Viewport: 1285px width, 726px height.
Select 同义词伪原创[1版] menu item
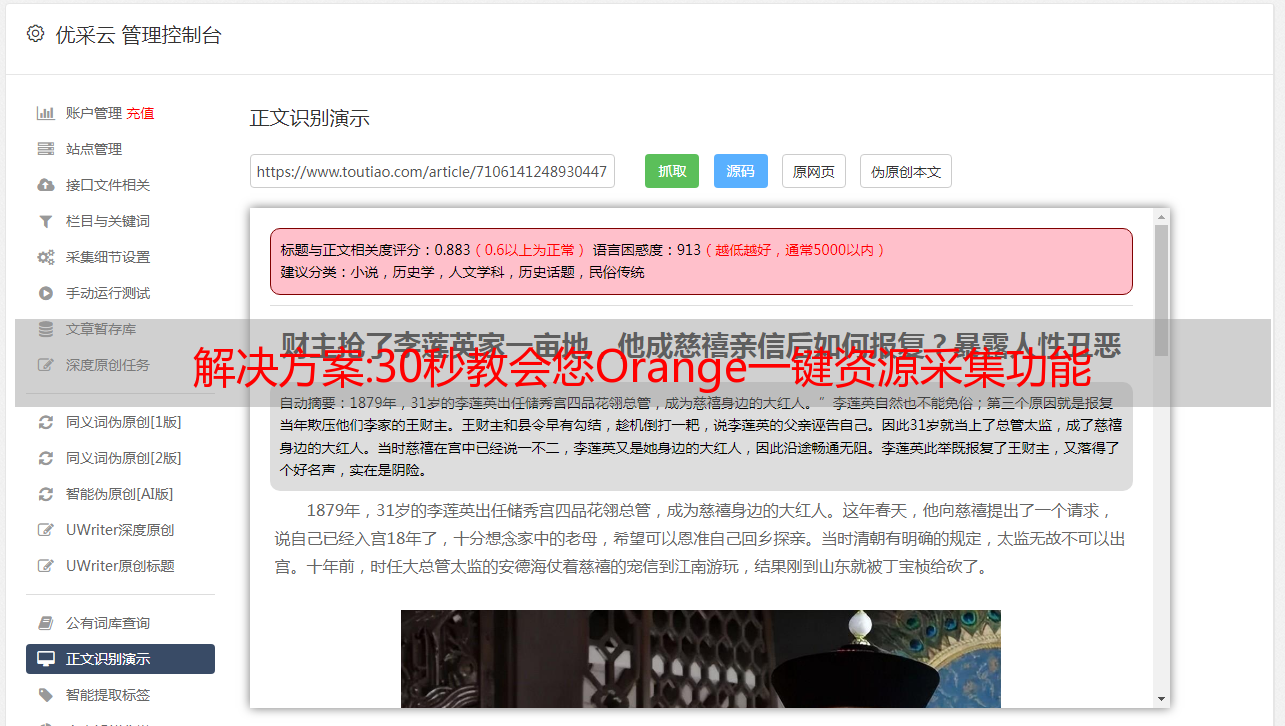point(120,422)
